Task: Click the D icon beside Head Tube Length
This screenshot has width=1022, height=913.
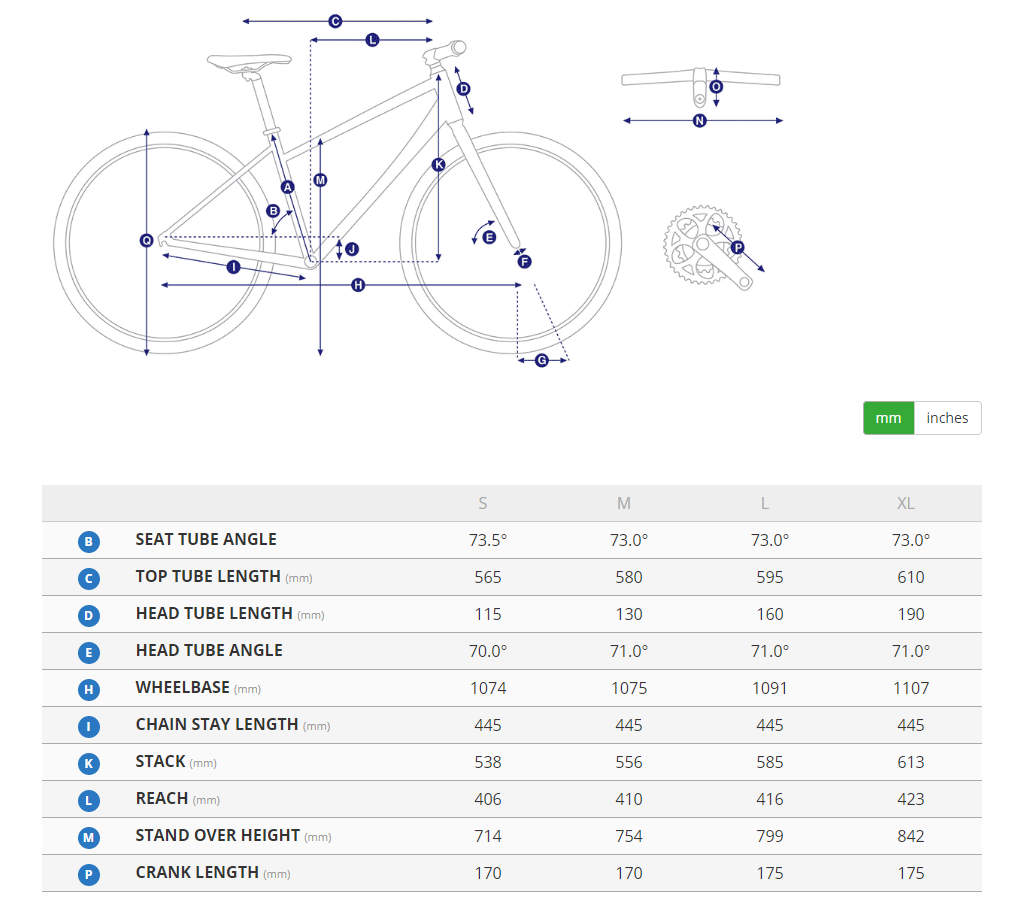Action: [x=89, y=616]
